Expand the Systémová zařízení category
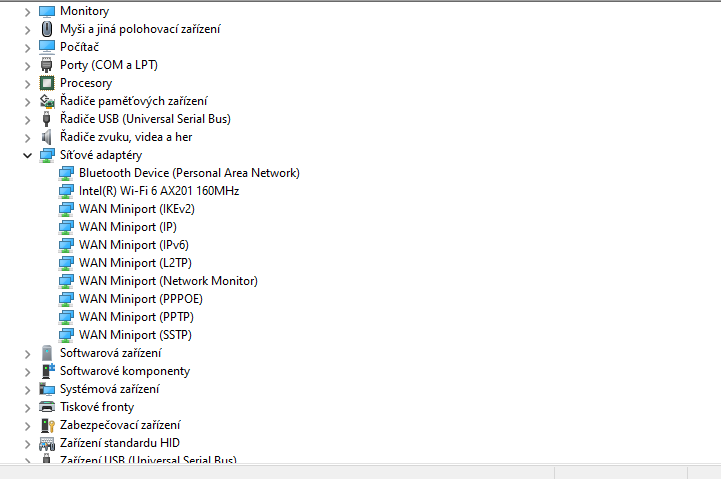This screenshot has height=479, width=721. coord(27,389)
